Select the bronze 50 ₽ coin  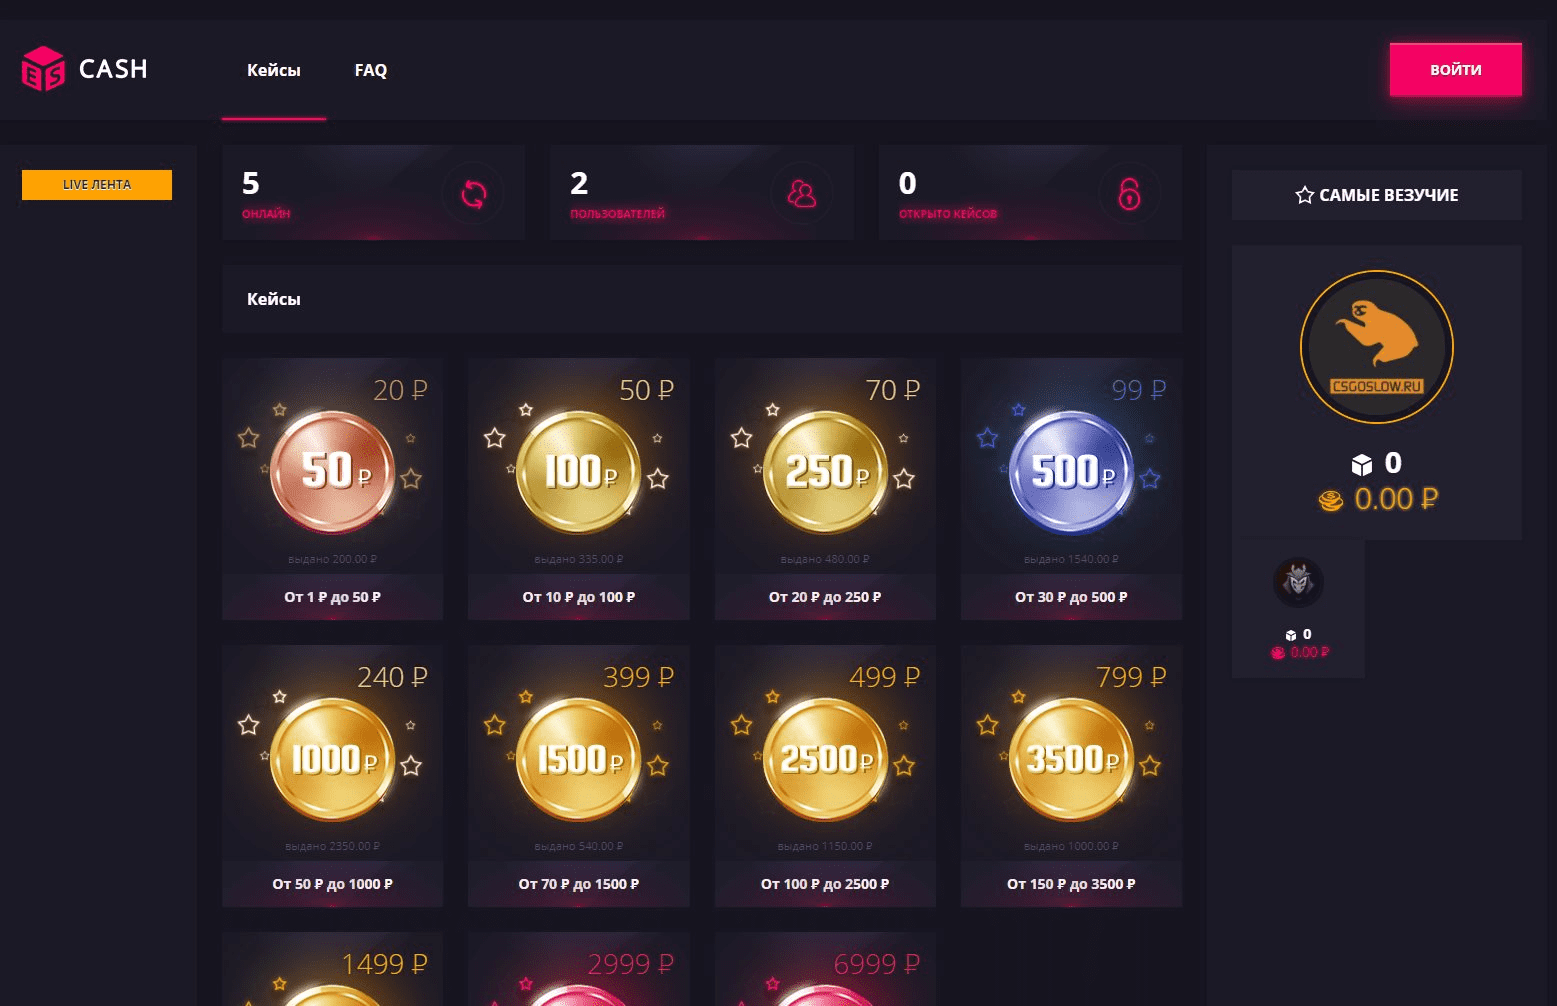333,471
